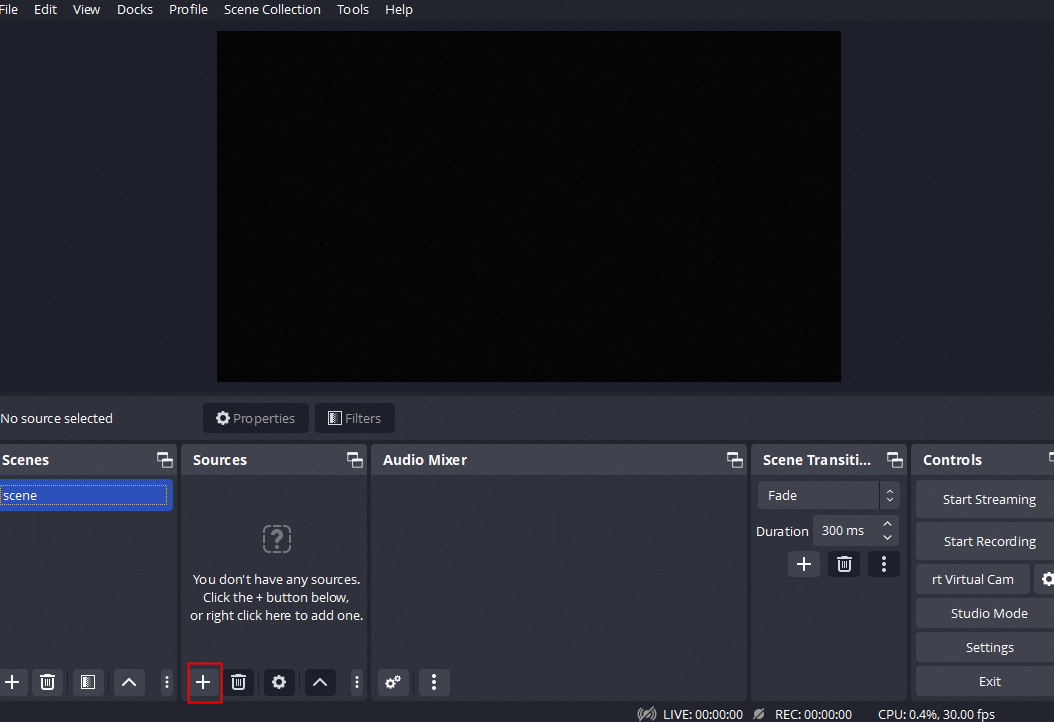The height and width of the screenshot is (722, 1054).
Task: Move source up with arrow in Sources dock
Action: point(320,682)
